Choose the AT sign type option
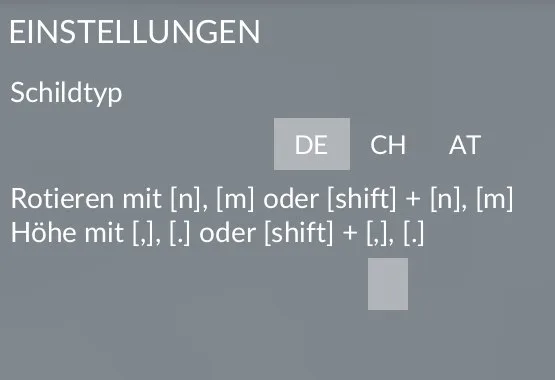555x380 pixels. pos(465,144)
